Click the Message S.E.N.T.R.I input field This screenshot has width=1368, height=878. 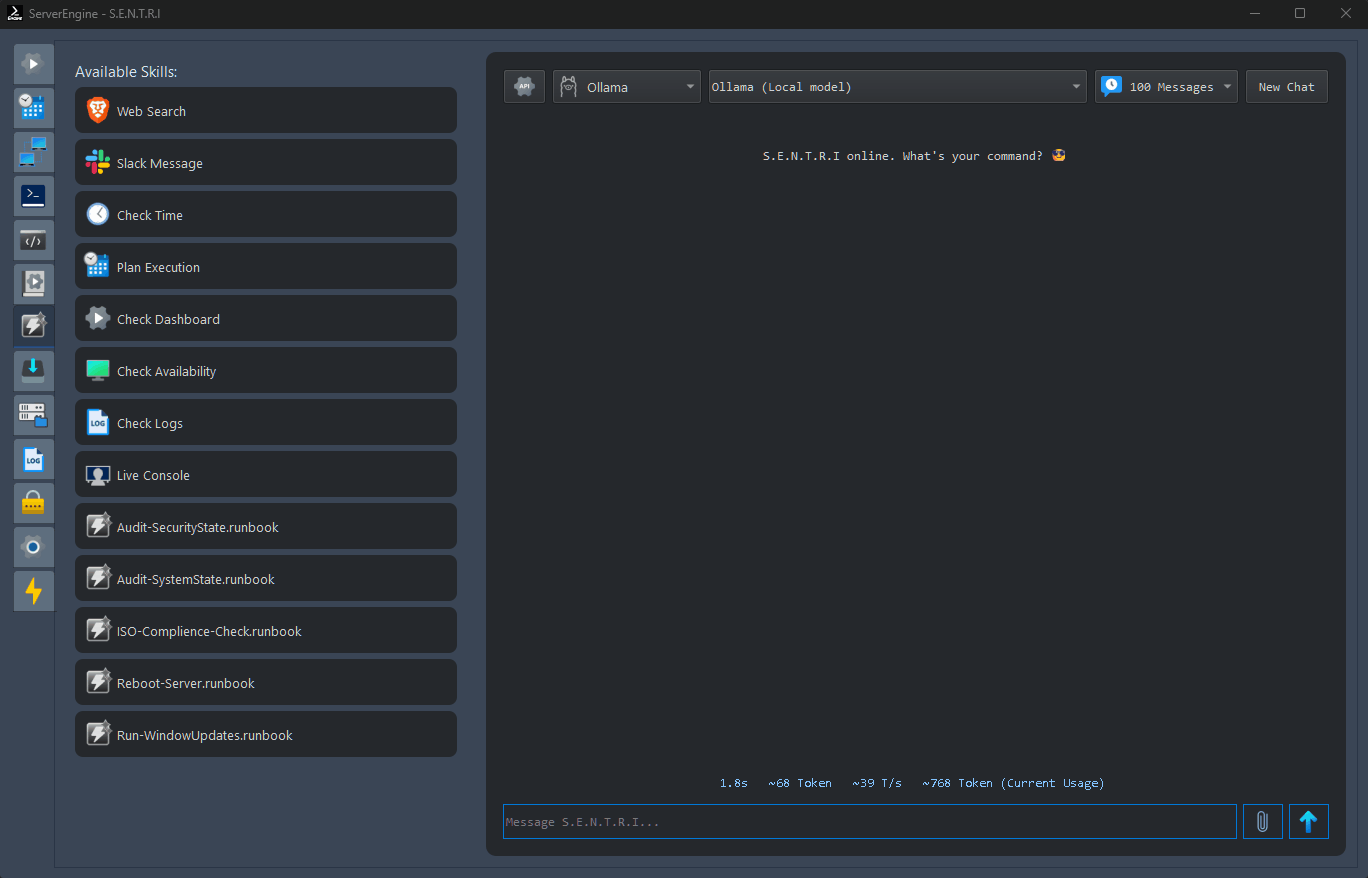tap(869, 822)
